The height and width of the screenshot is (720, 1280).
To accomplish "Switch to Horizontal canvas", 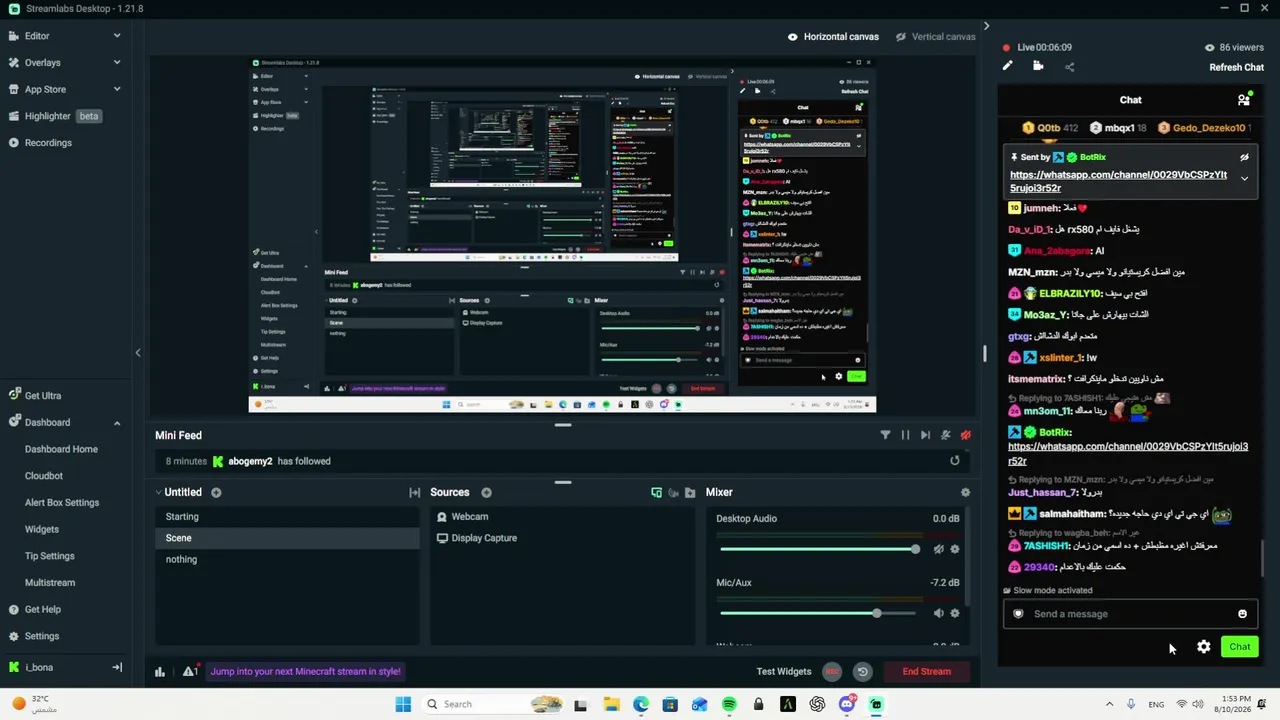I will [x=833, y=37].
